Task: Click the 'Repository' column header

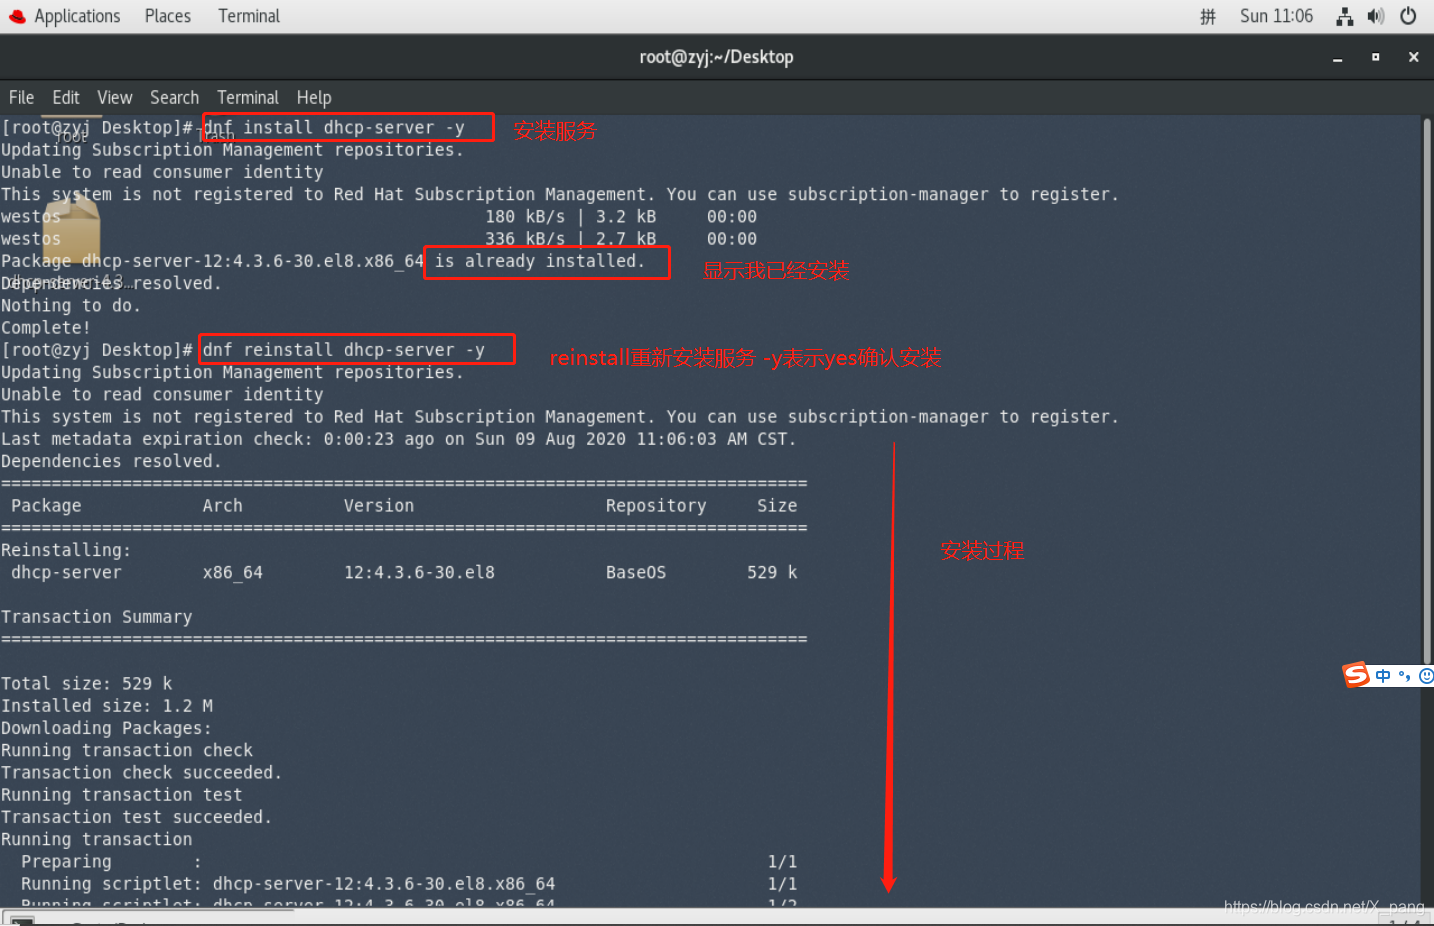Action: tap(656, 505)
